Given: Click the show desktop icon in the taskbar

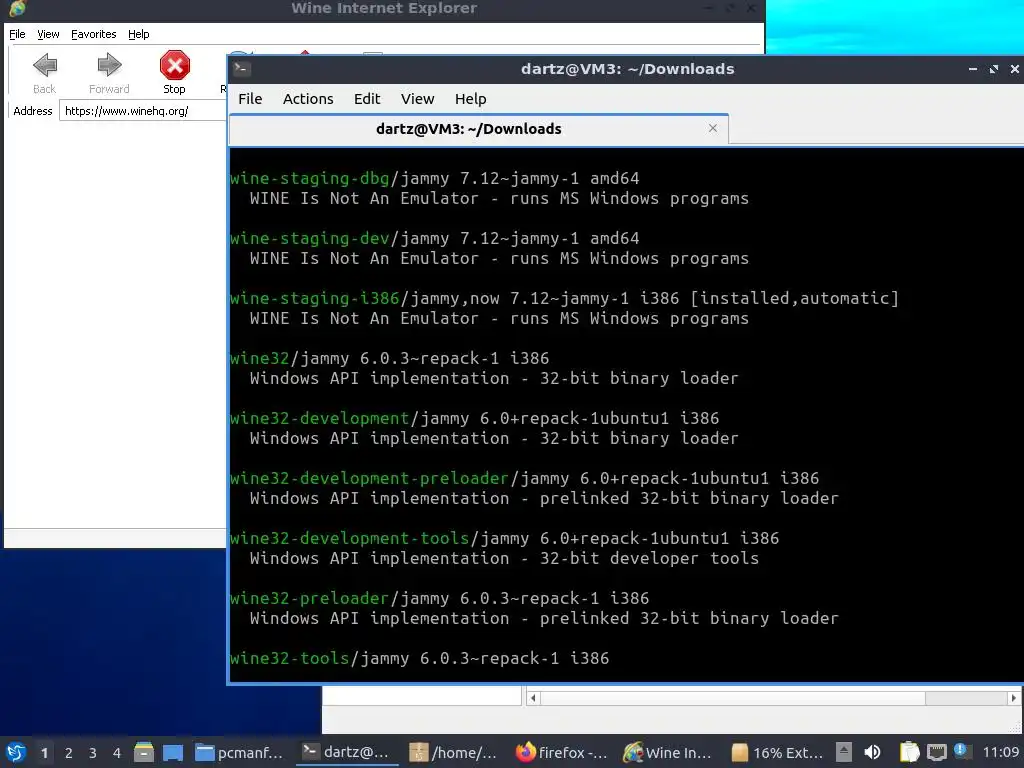Looking at the screenshot, I should (x=172, y=752).
